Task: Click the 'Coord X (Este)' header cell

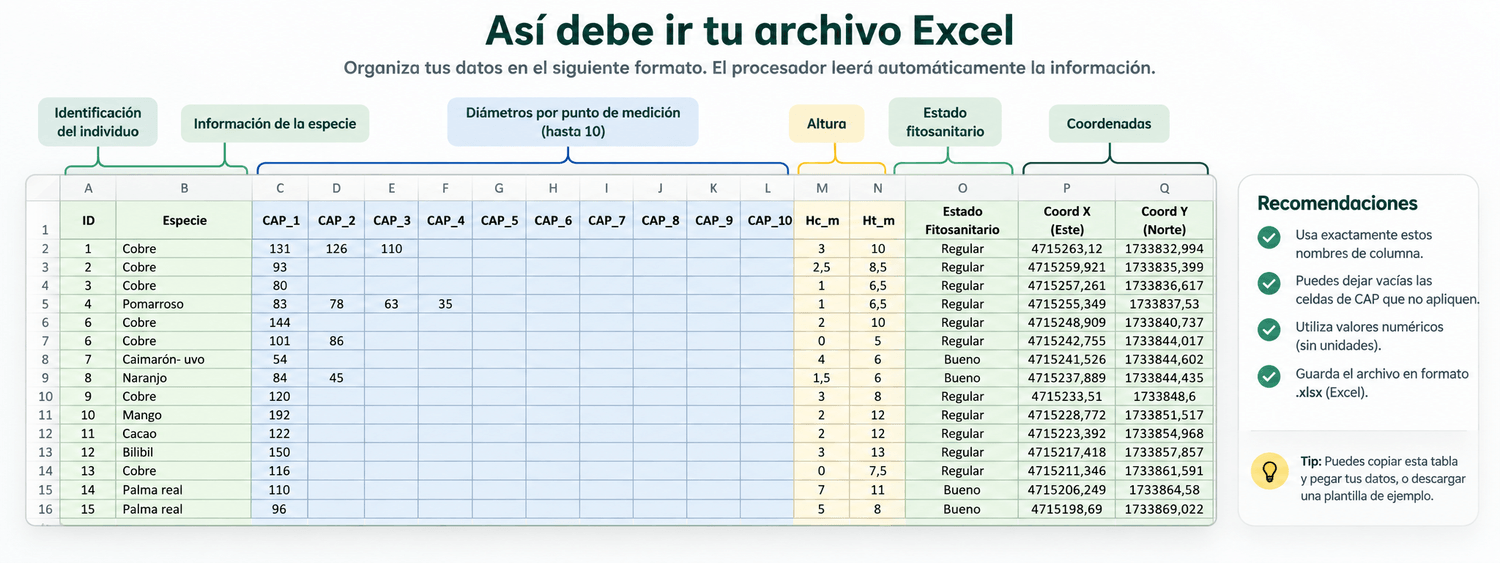Action: pos(1067,220)
